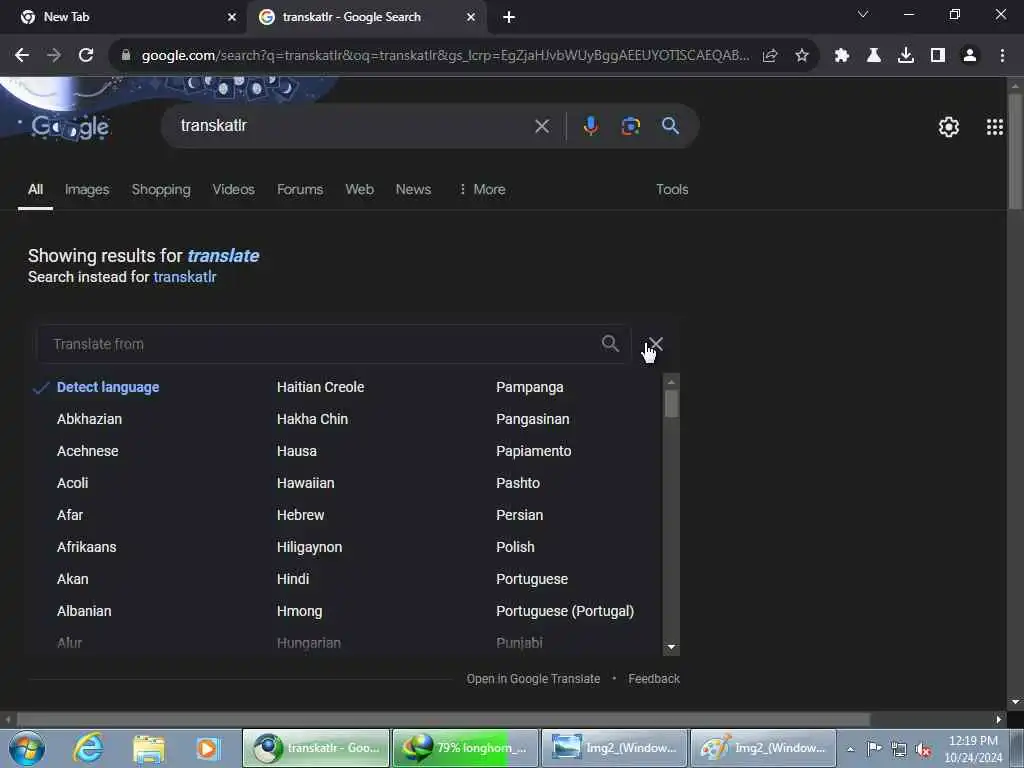Screen dimensions: 1024x768
Task: Search instead for transkatlr link
Action: click(x=185, y=277)
